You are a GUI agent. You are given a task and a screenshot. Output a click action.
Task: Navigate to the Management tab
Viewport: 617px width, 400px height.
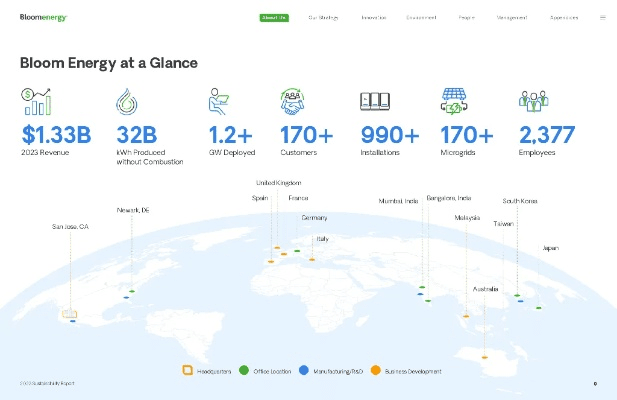point(511,17)
